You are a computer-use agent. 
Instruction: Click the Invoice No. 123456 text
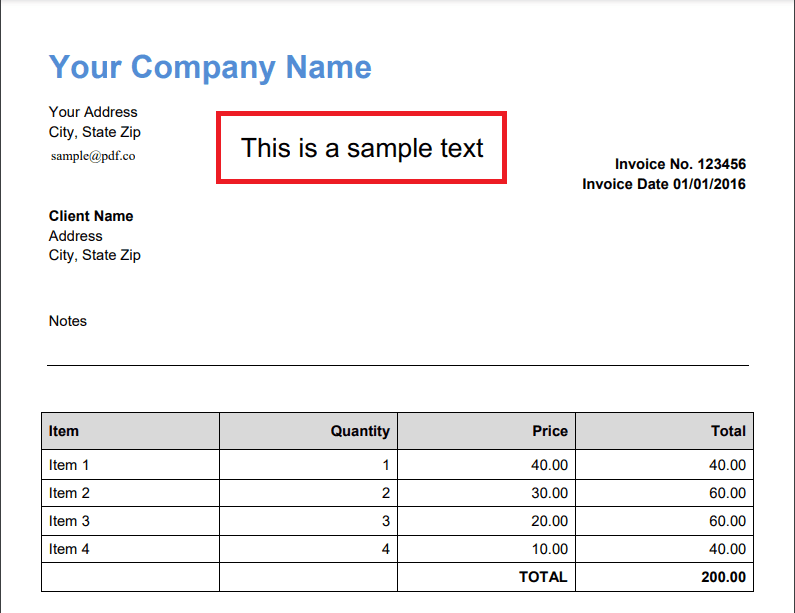[680, 164]
